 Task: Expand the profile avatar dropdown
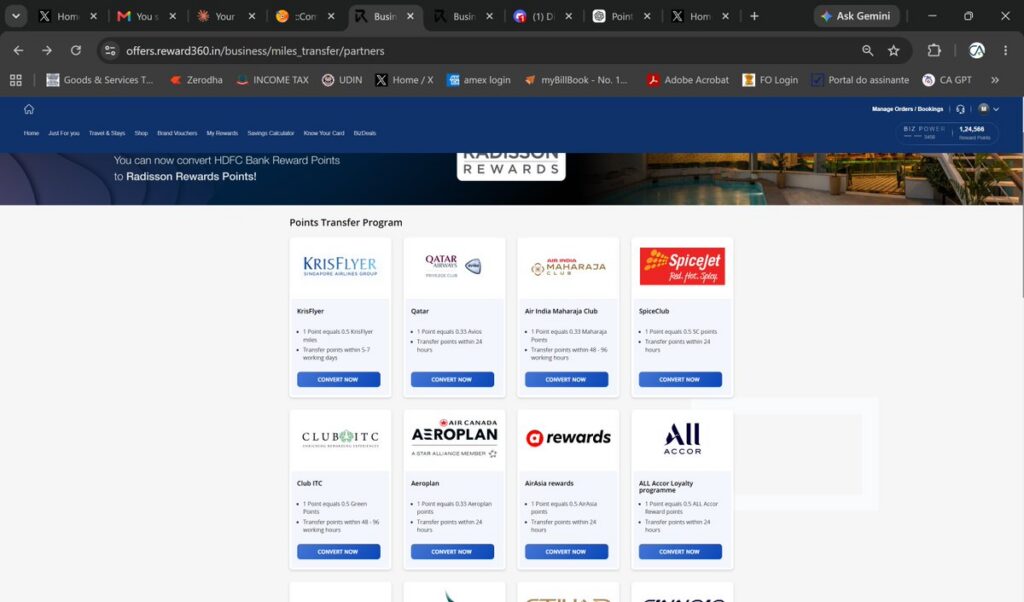(x=988, y=109)
